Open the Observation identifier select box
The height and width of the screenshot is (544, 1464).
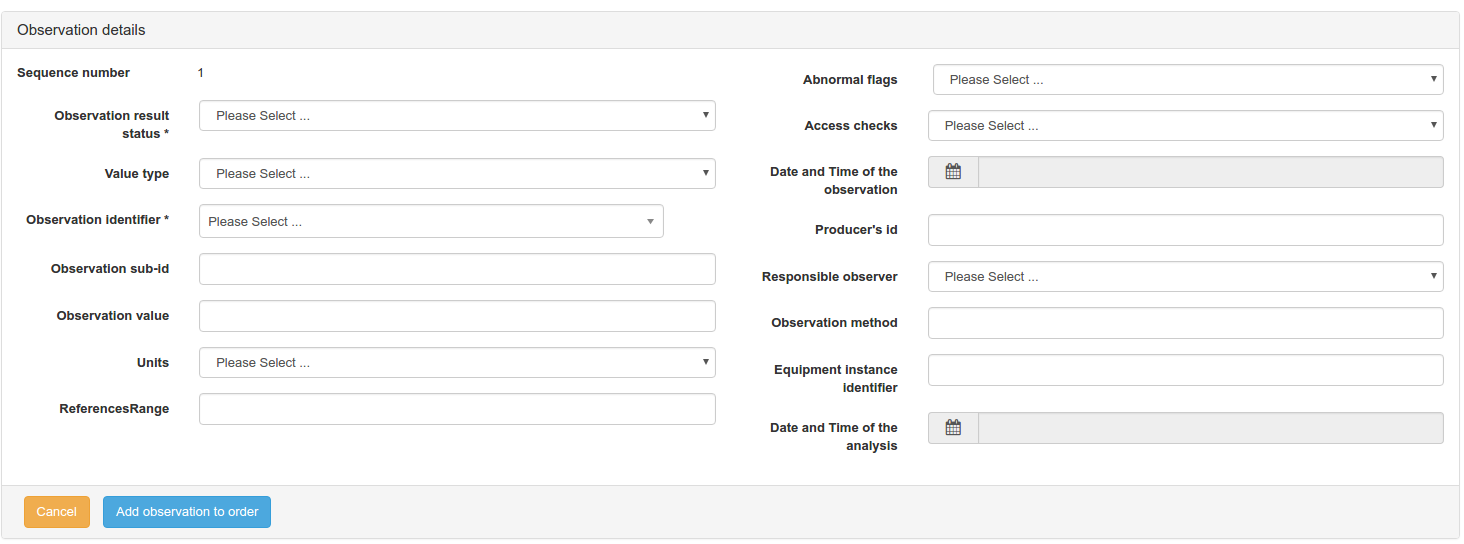(431, 222)
